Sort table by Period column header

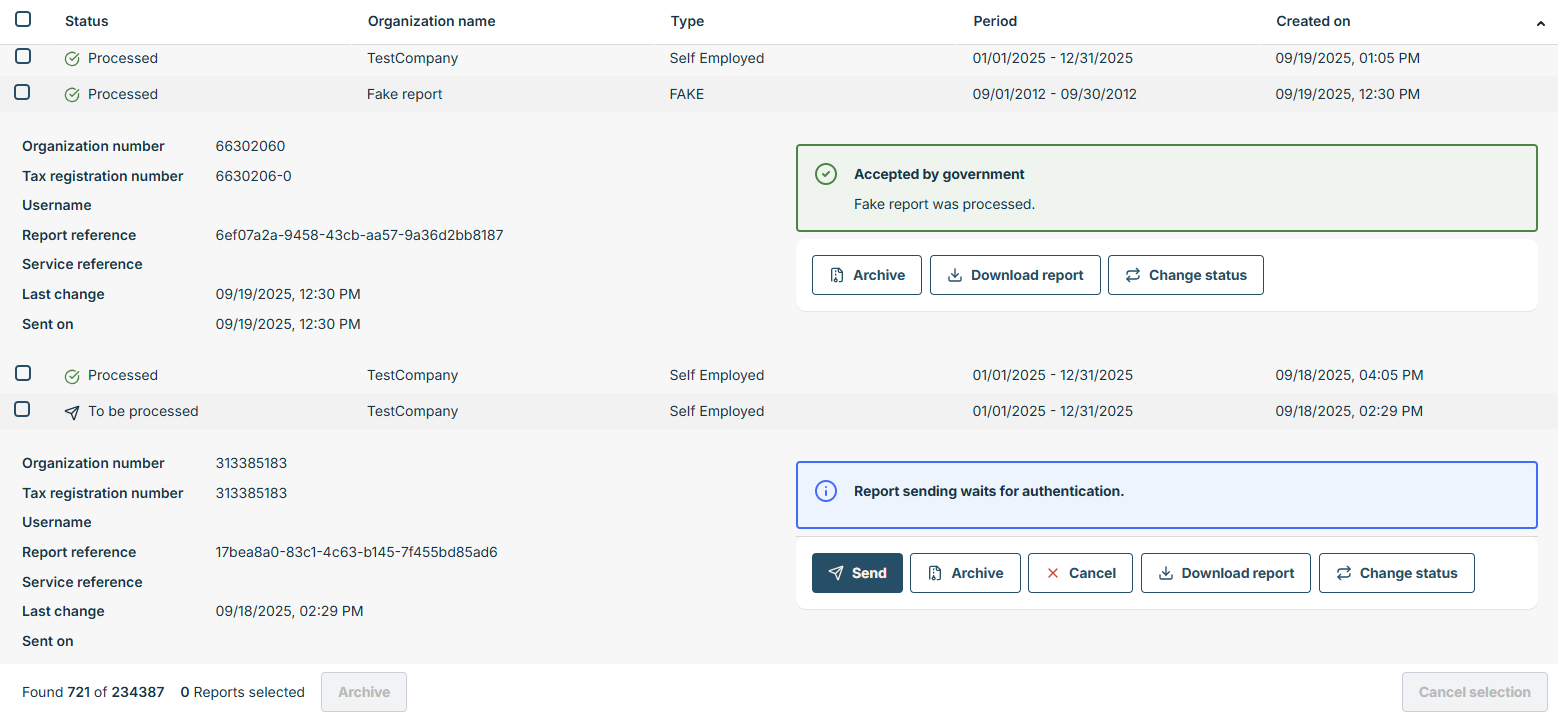pyautogui.click(x=994, y=21)
